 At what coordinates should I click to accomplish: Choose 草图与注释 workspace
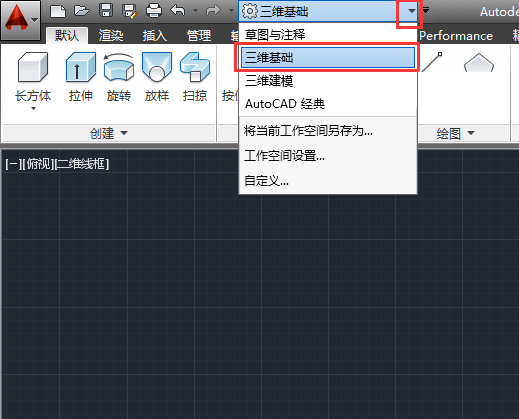(328, 34)
